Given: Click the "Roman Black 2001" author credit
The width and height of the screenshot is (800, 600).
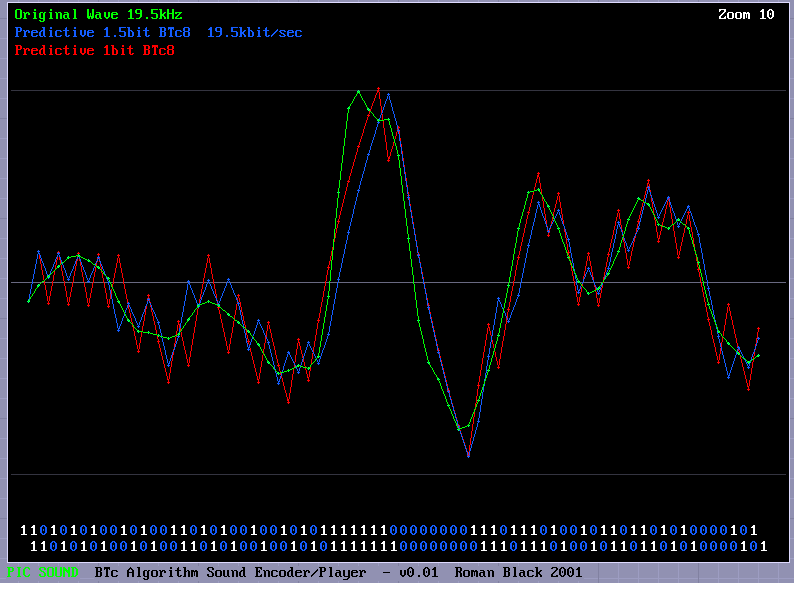Looking at the screenshot, I should point(518,573).
